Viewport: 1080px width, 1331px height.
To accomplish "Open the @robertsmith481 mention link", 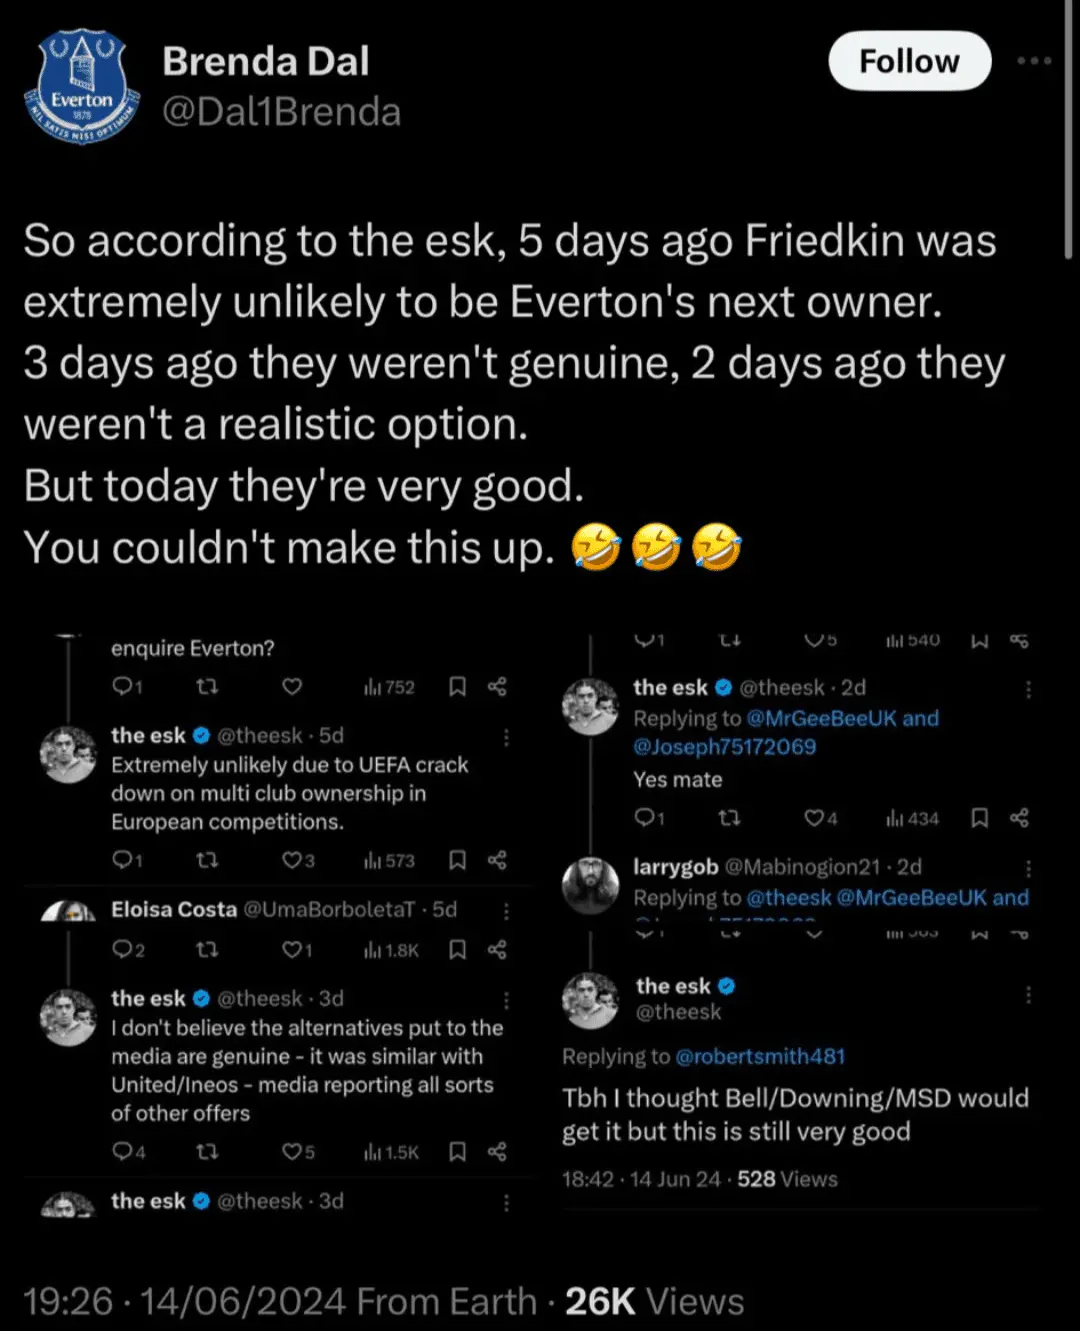I will (760, 1056).
